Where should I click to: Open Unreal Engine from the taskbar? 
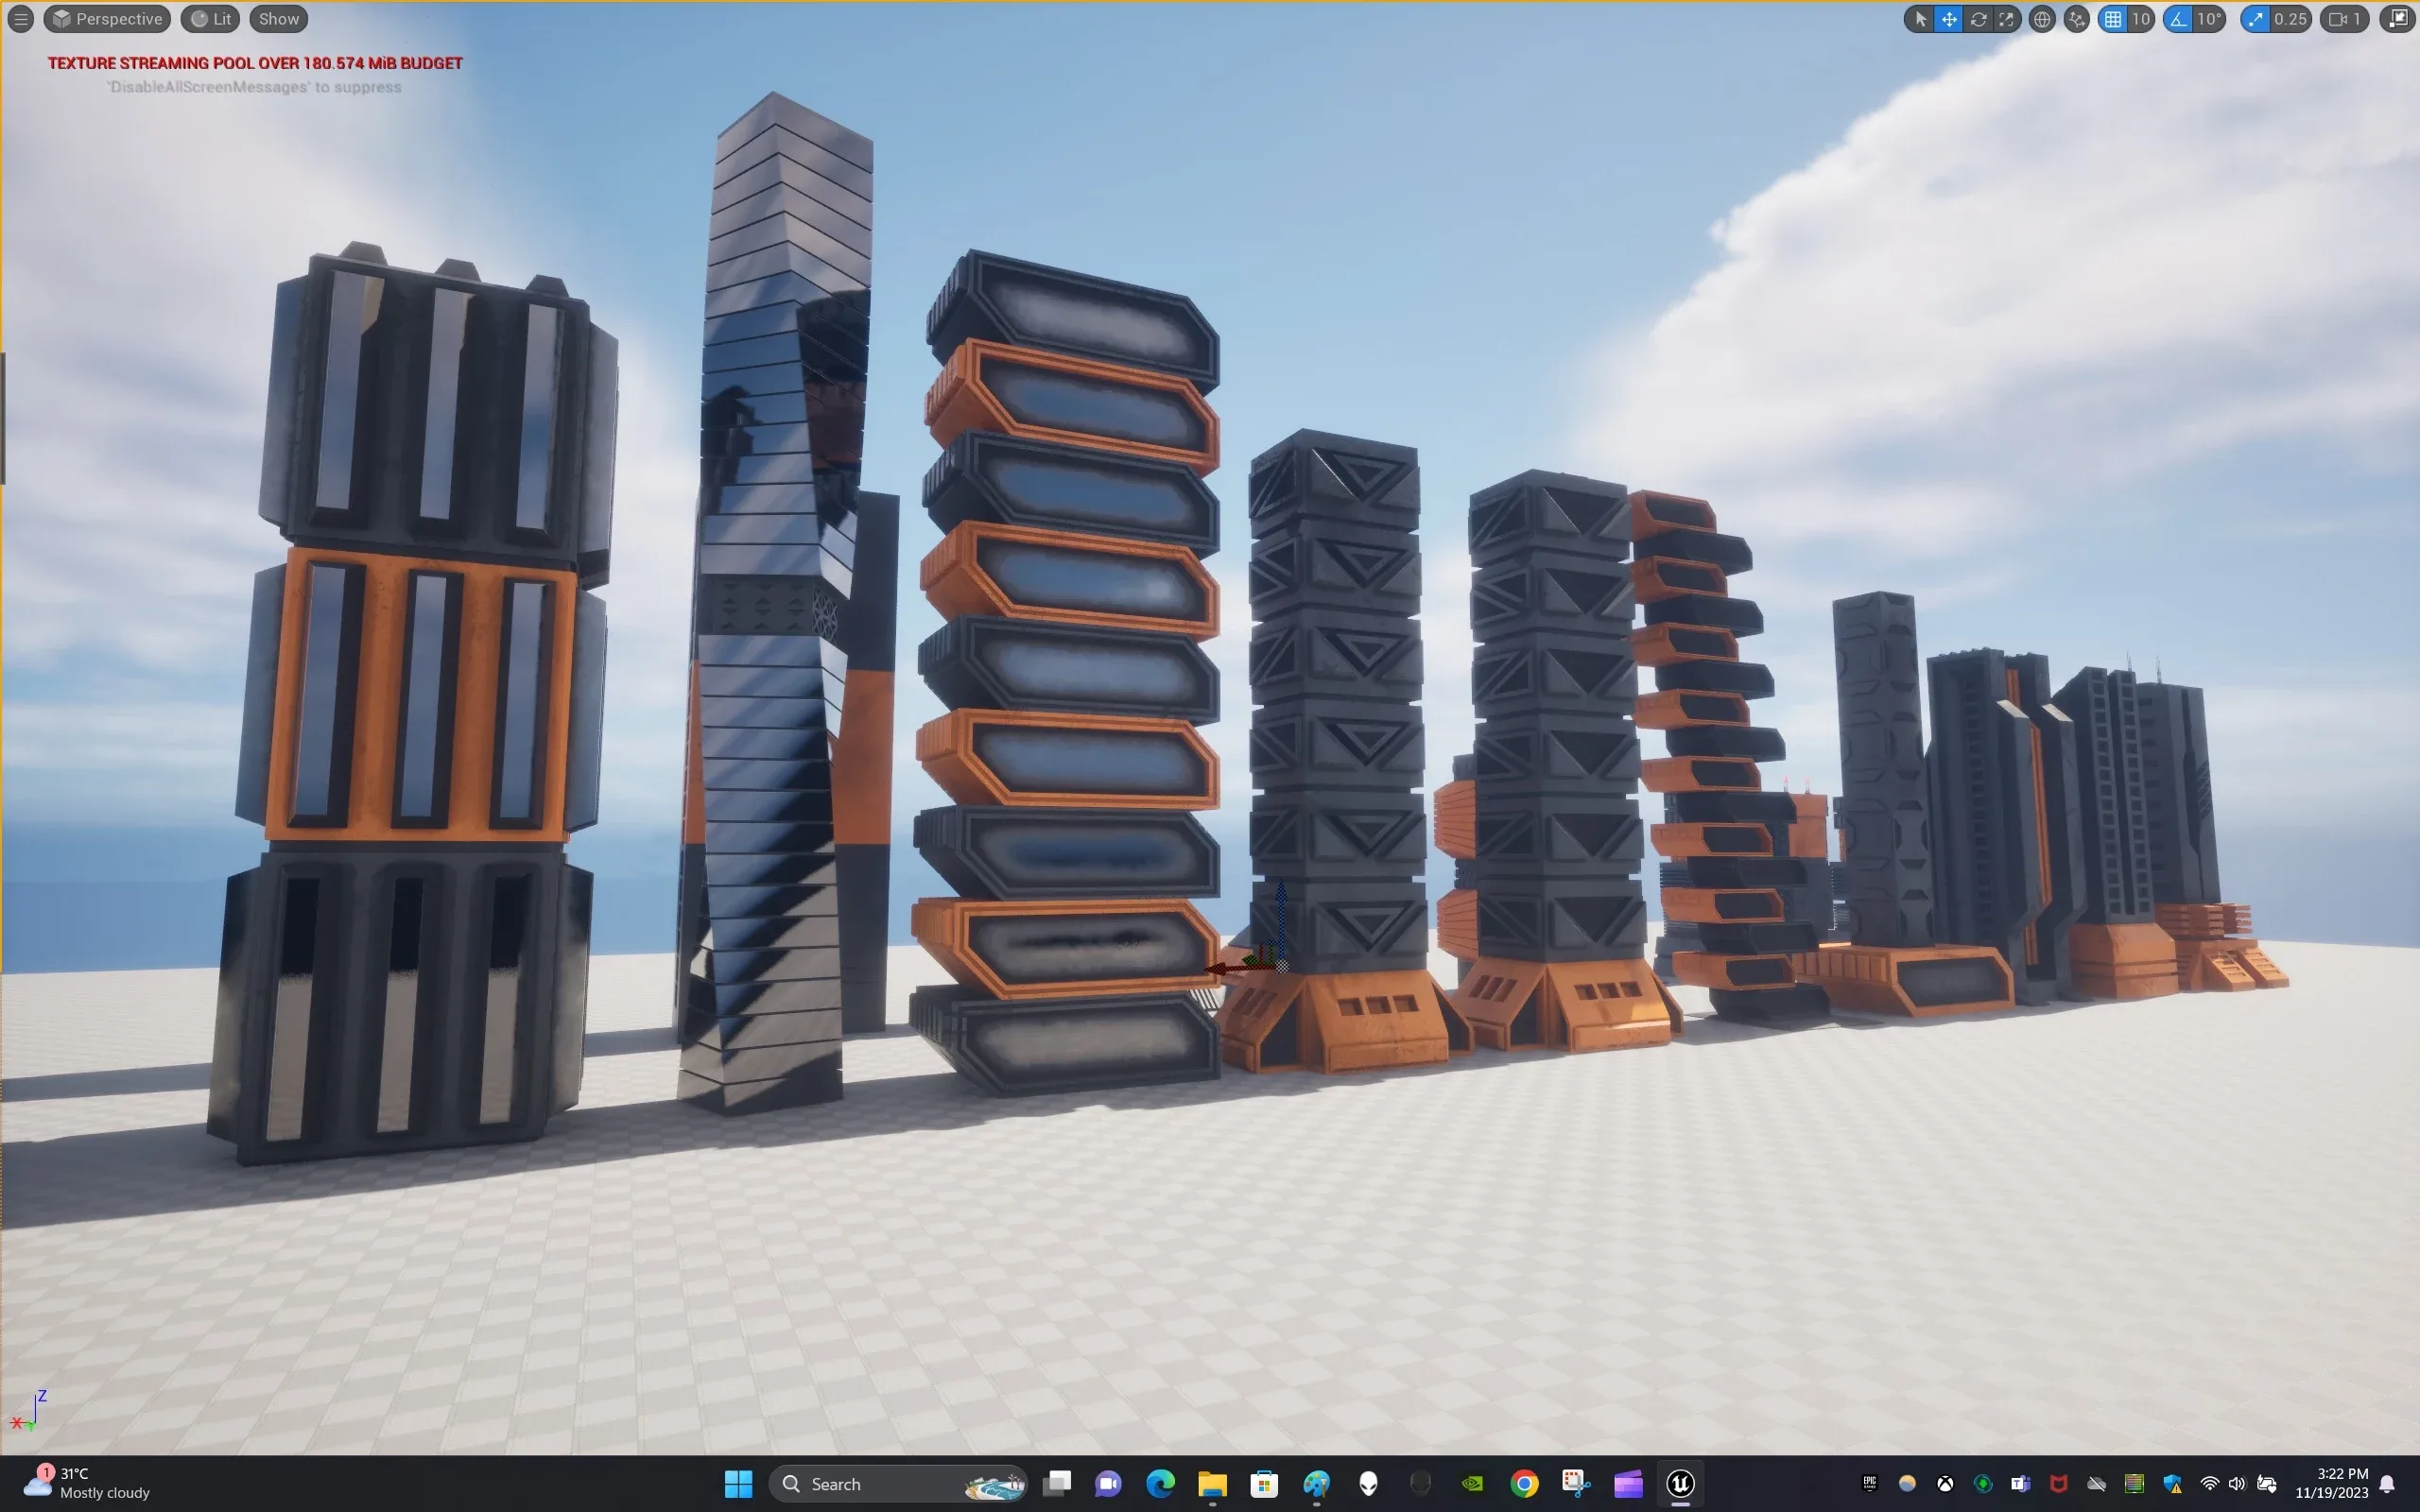tap(1680, 1483)
